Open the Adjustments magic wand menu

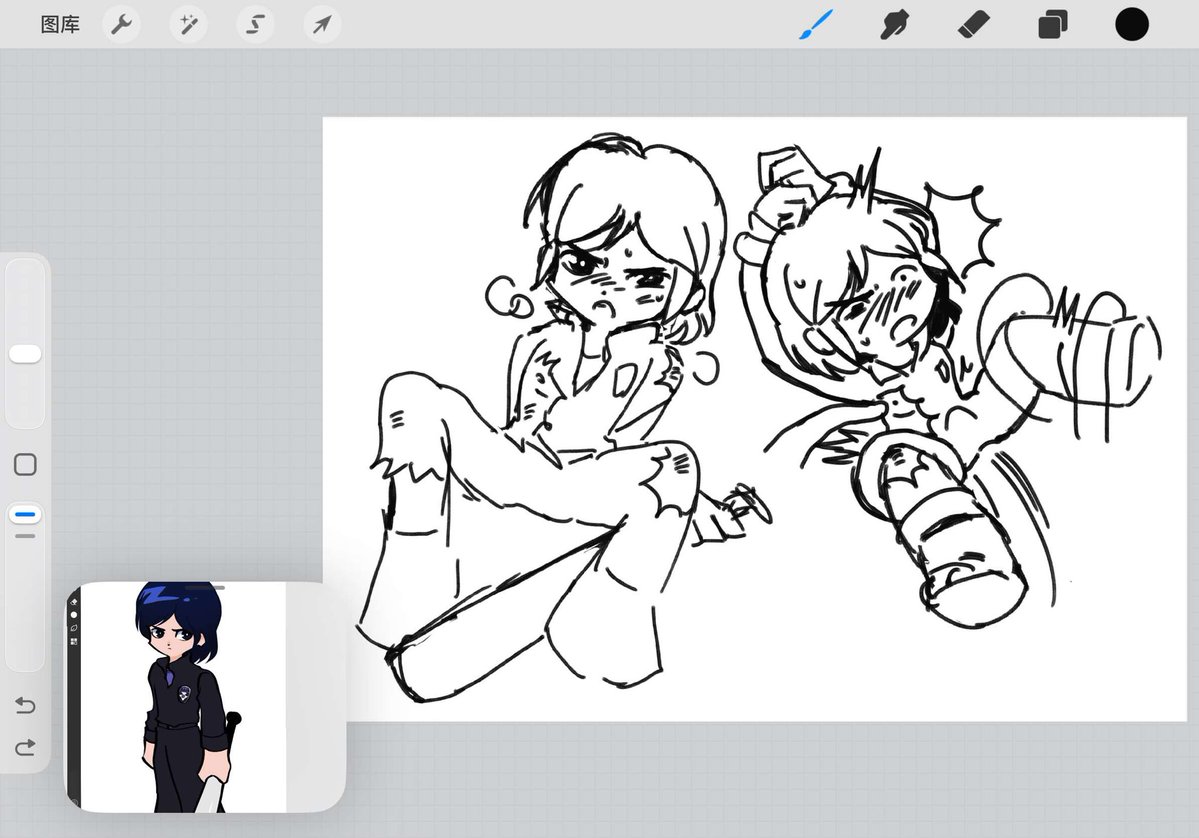pyautogui.click(x=188, y=25)
